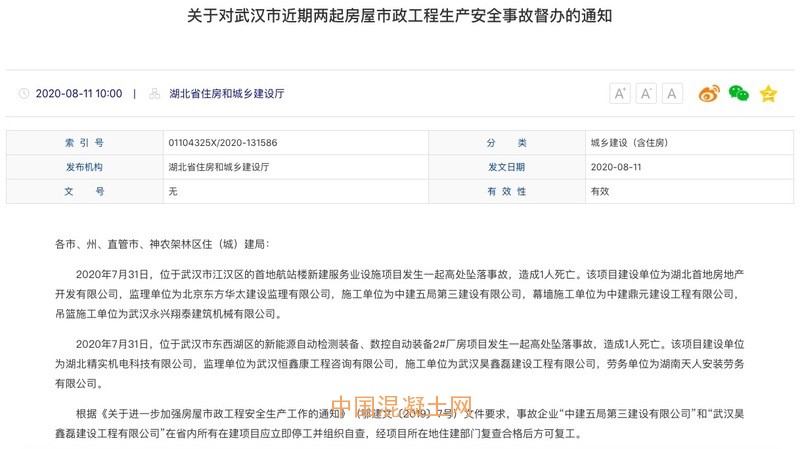Click source 湖北省住房和城乡建设厅 beside the publish time
The width and height of the screenshot is (800, 449).
pos(226,93)
